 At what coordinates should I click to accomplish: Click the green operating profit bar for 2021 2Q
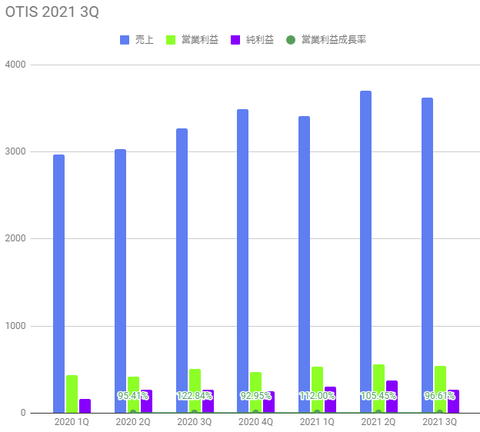(x=379, y=389)
